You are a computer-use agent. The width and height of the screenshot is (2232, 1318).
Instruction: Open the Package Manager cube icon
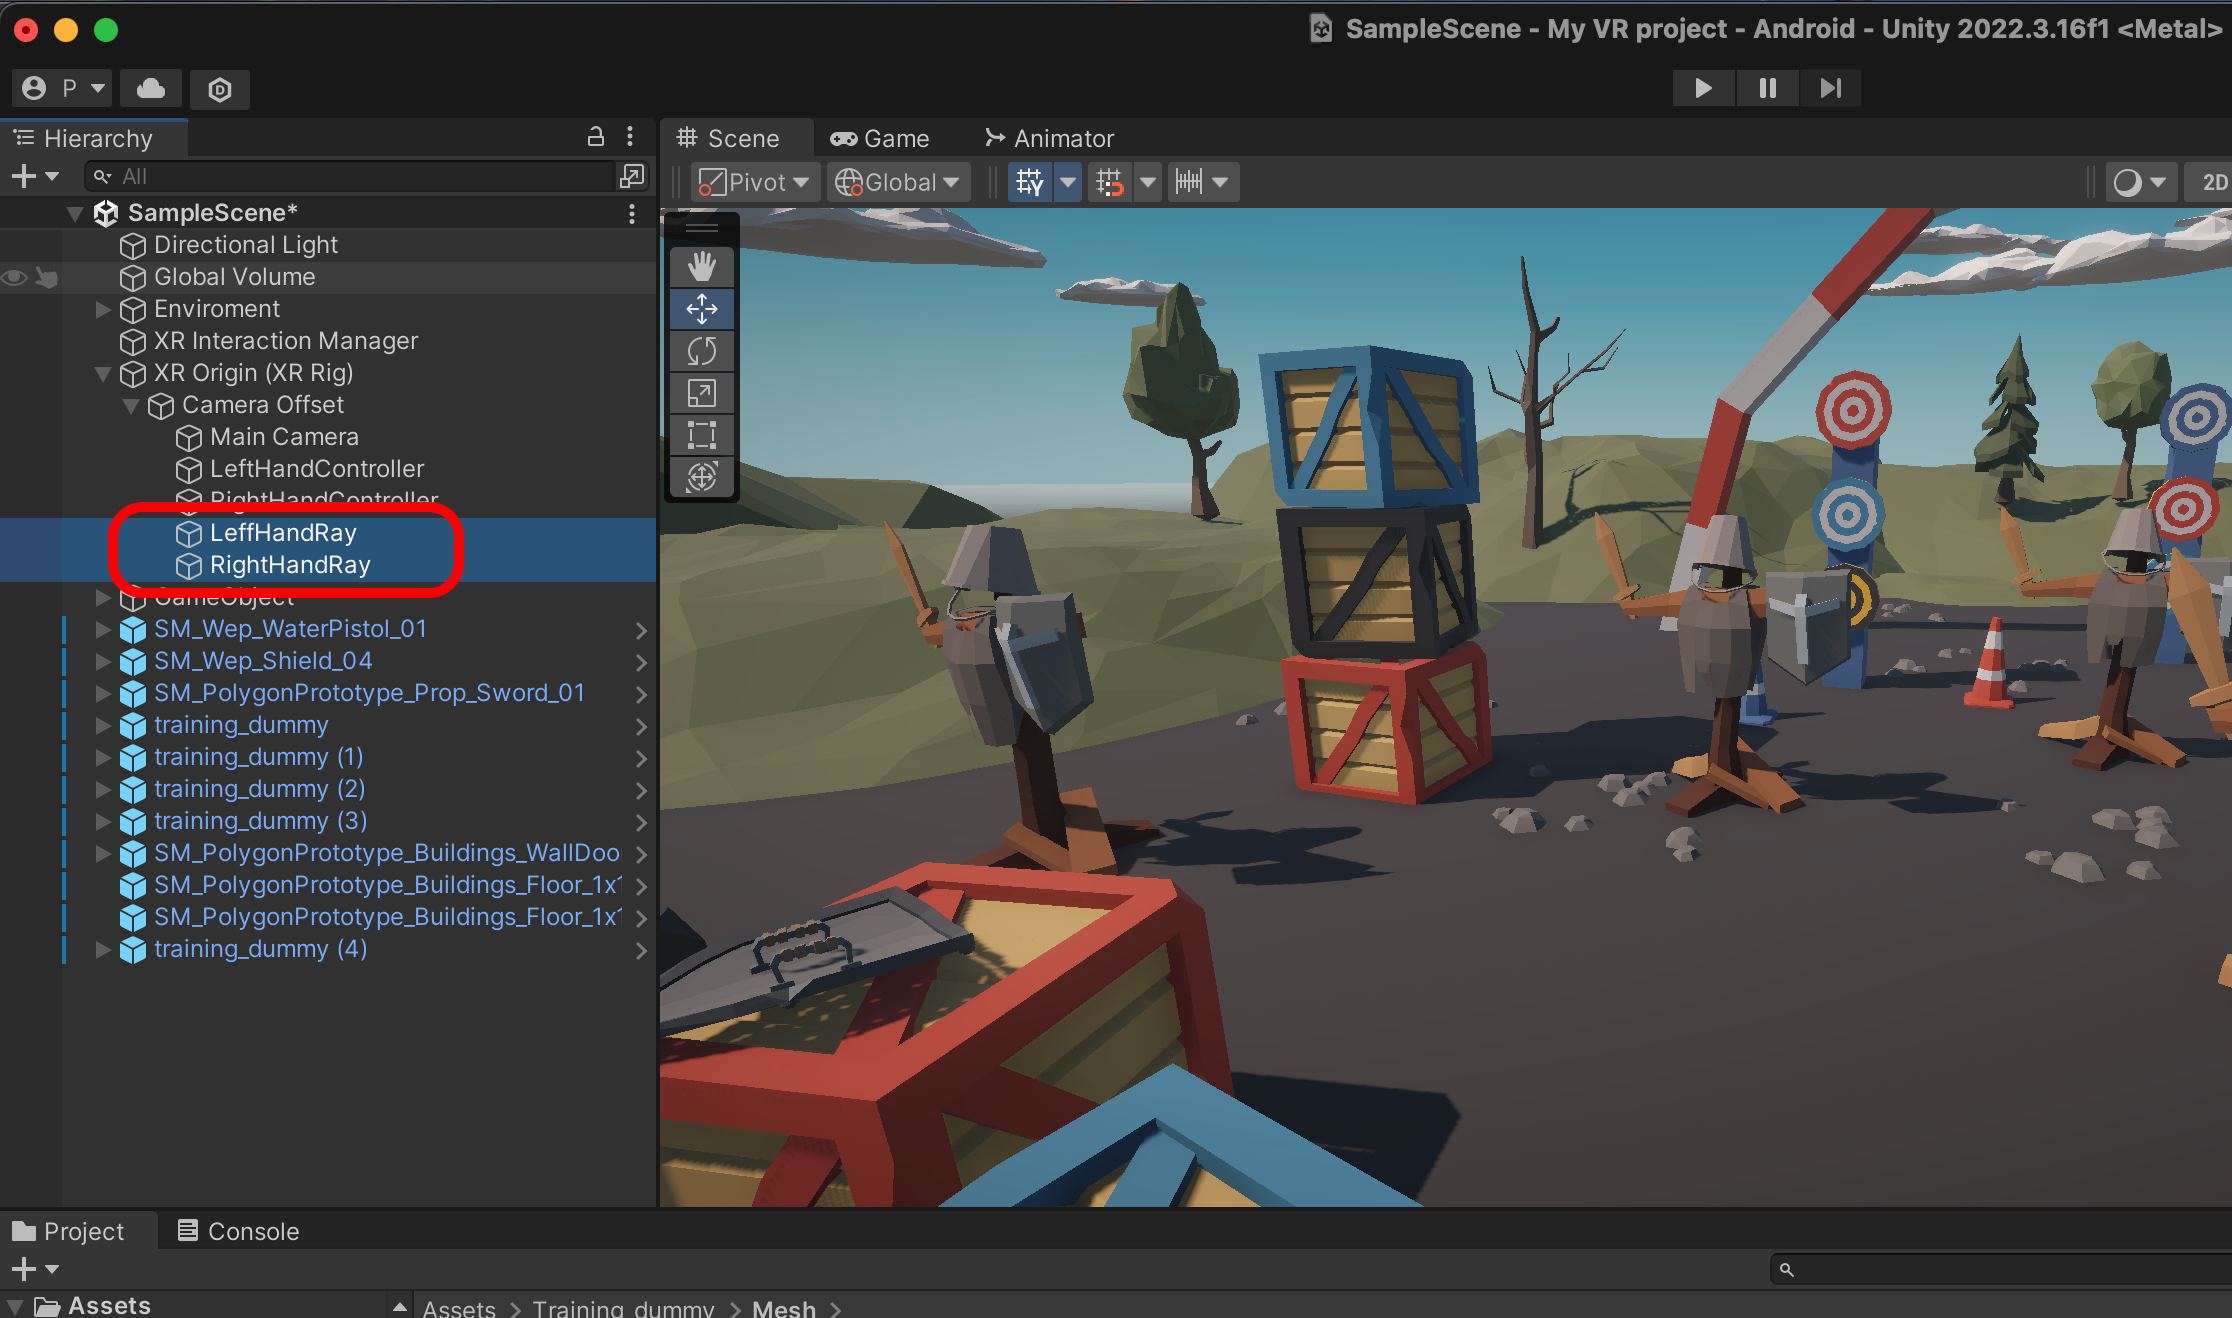[x=220, y=89]
